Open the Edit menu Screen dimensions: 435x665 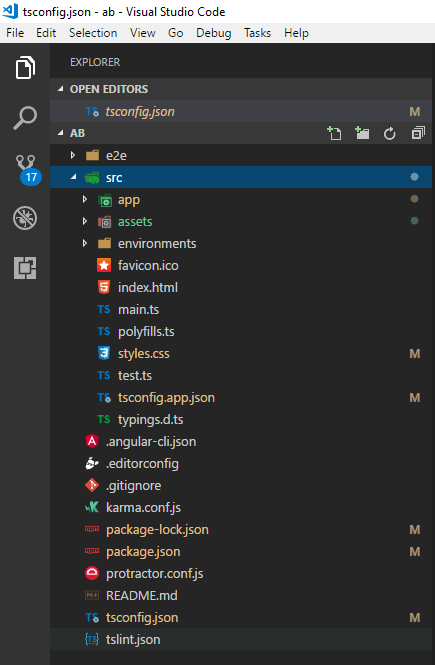tap(46, 33)
